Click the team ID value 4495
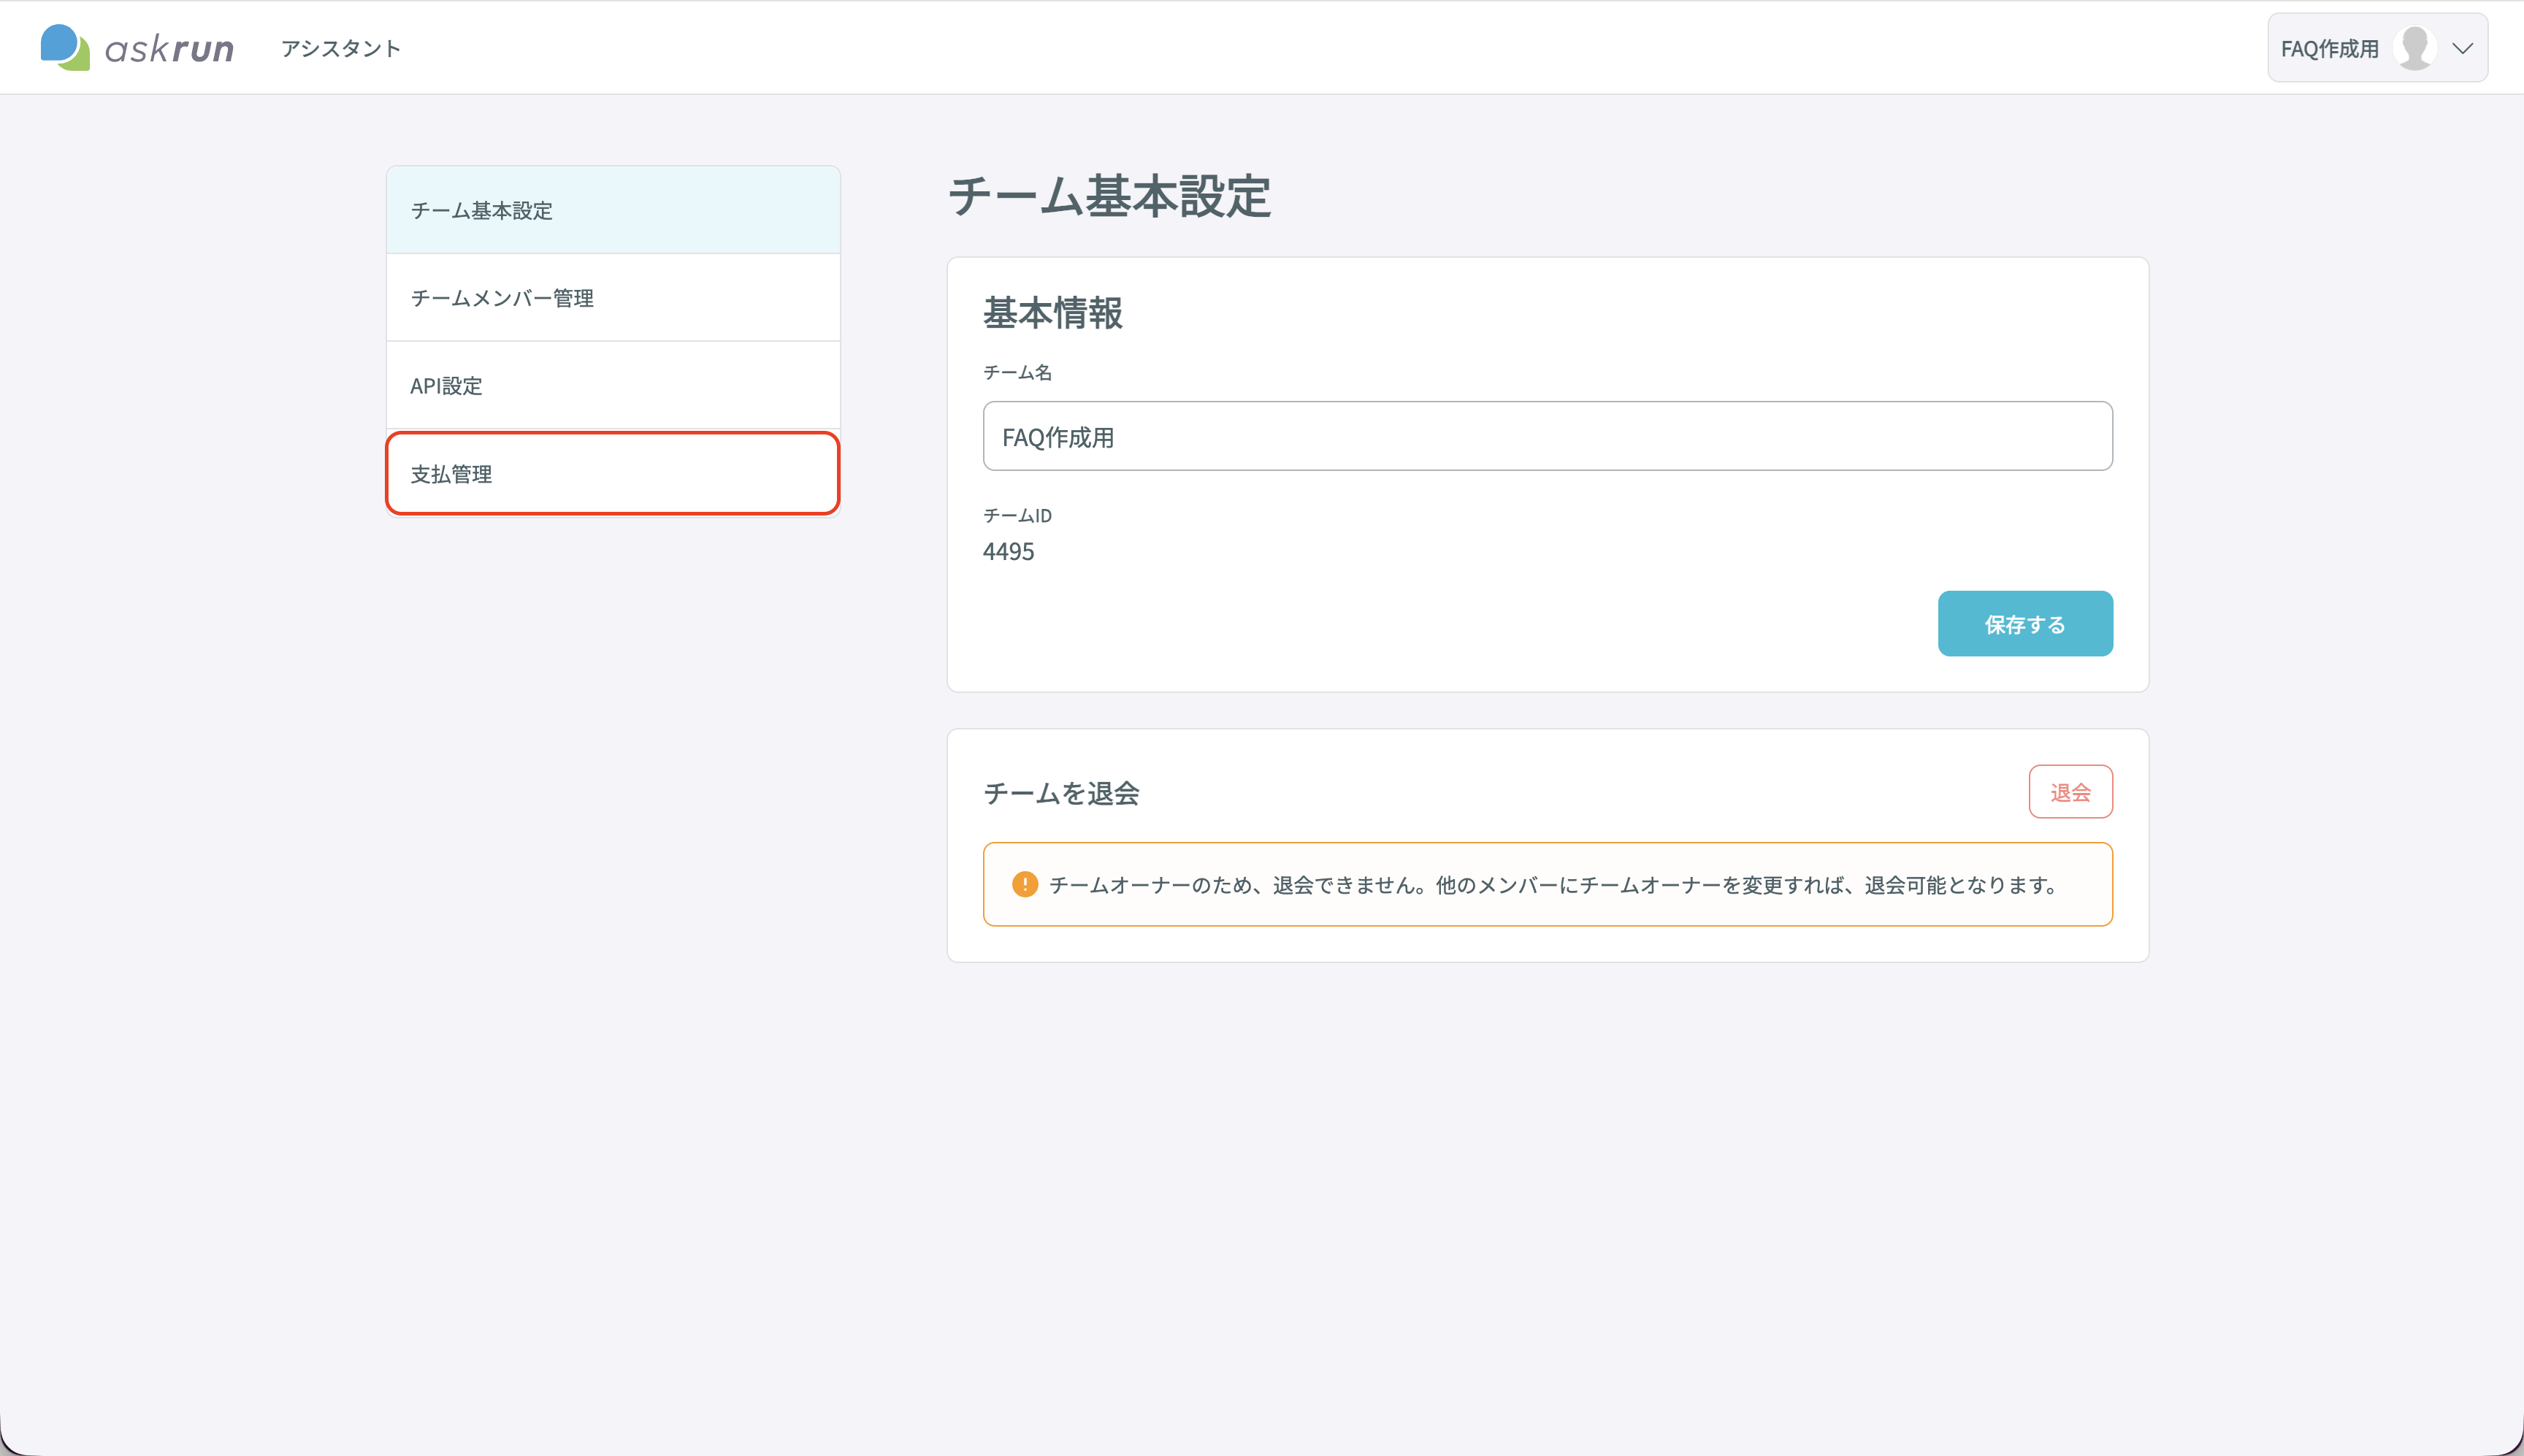2524x1456 pixels. pos(1008,552)
